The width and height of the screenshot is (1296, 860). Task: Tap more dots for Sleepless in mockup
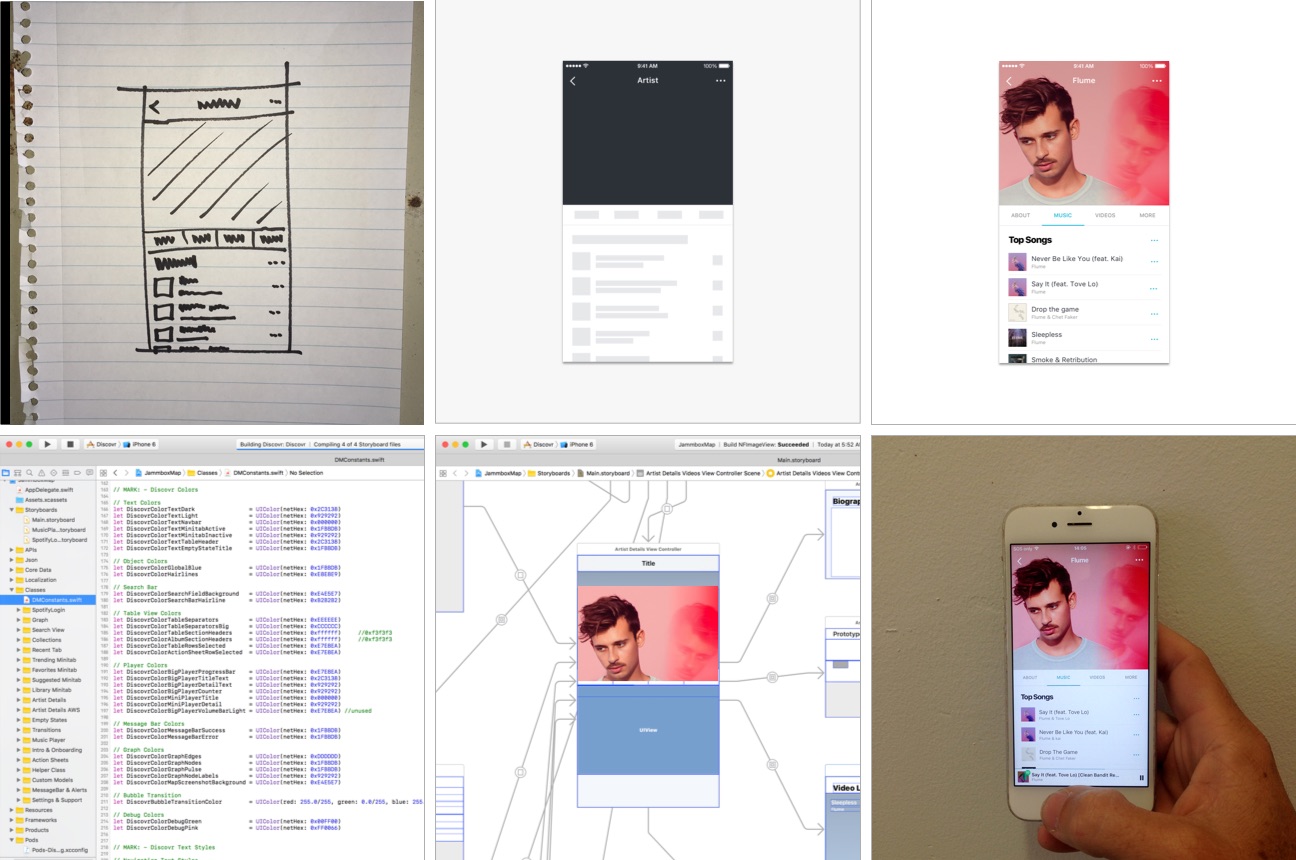pos(1154,338)
